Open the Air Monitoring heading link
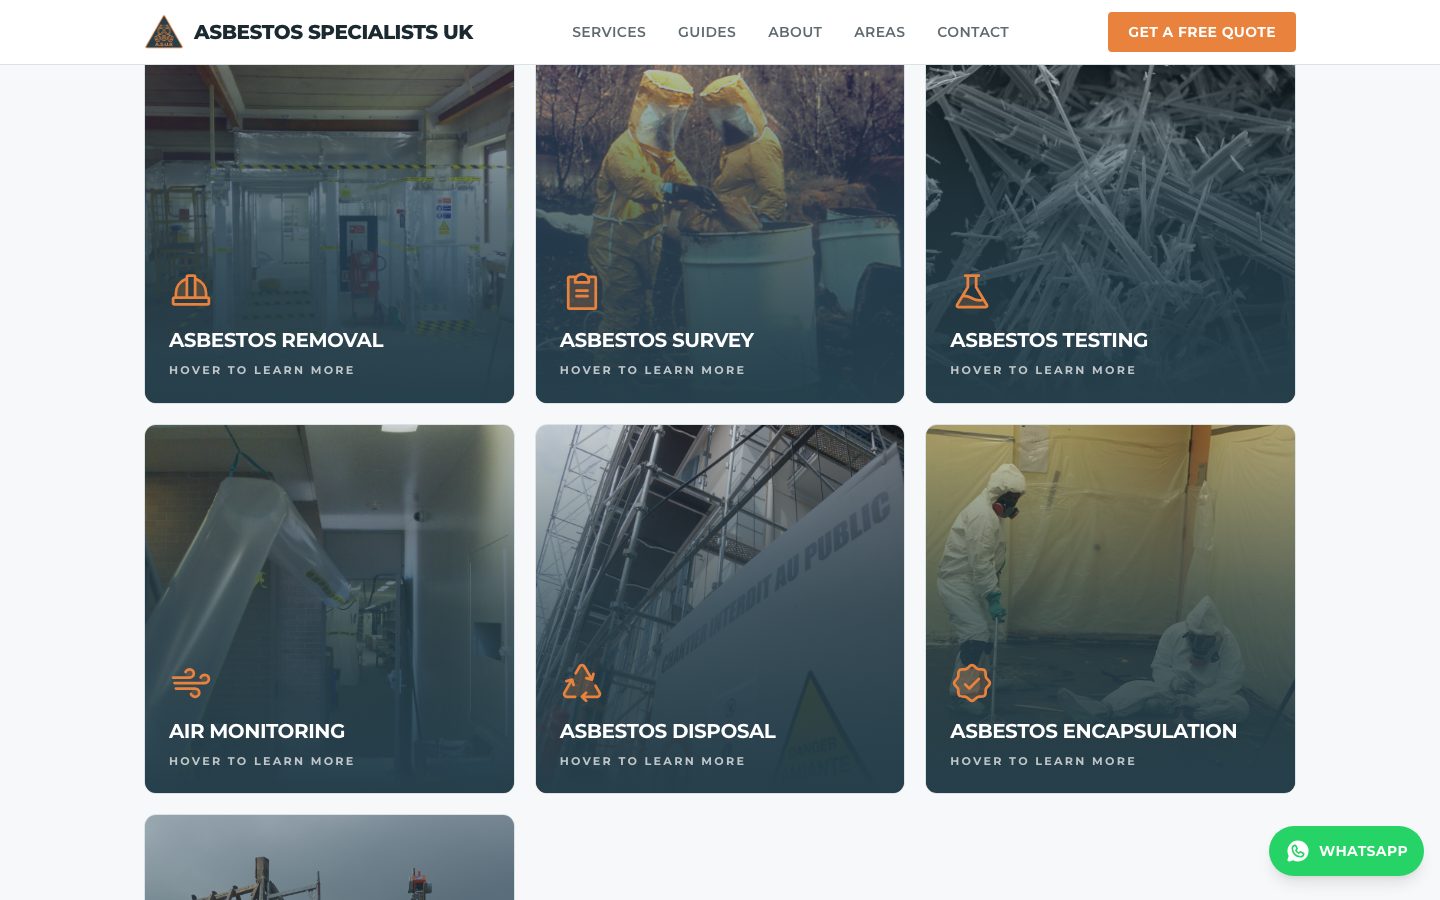 (x=257, y=731)
